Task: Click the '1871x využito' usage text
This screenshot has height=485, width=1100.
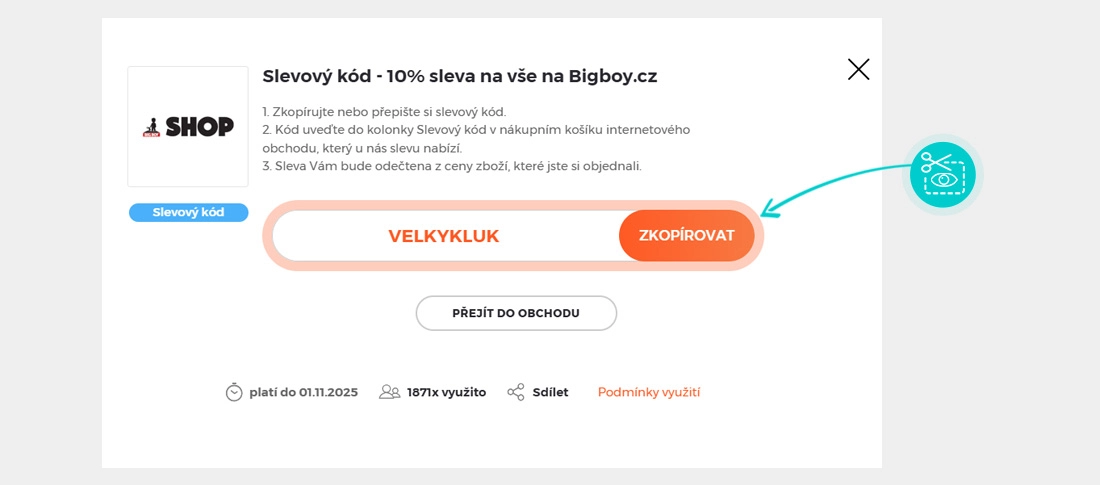Action: tap(446, 392)
